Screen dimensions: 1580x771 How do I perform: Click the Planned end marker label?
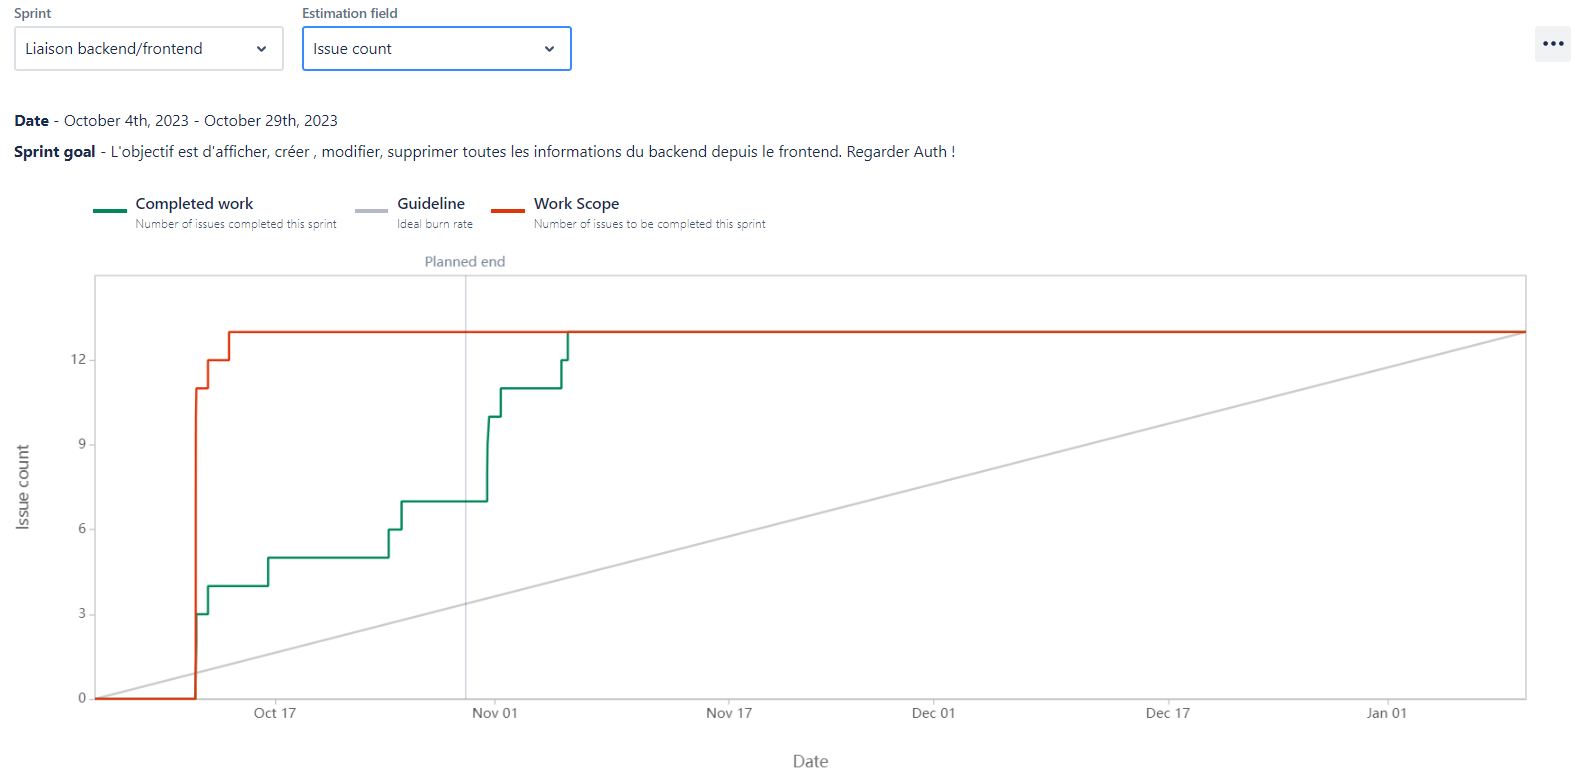464,262
